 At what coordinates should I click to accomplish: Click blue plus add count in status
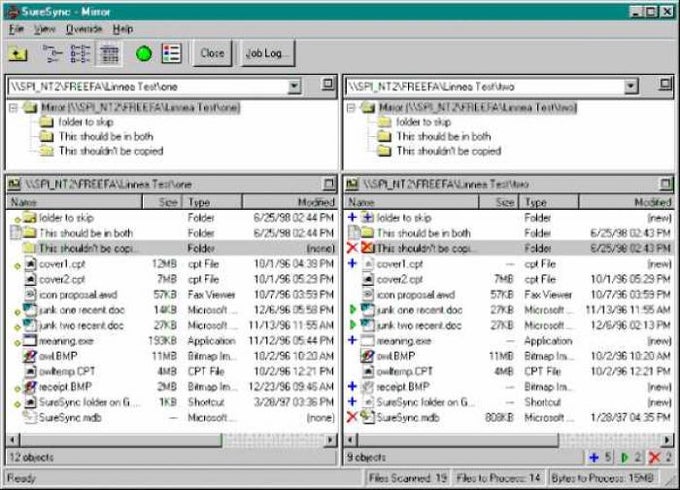click(x=600, y=457)
